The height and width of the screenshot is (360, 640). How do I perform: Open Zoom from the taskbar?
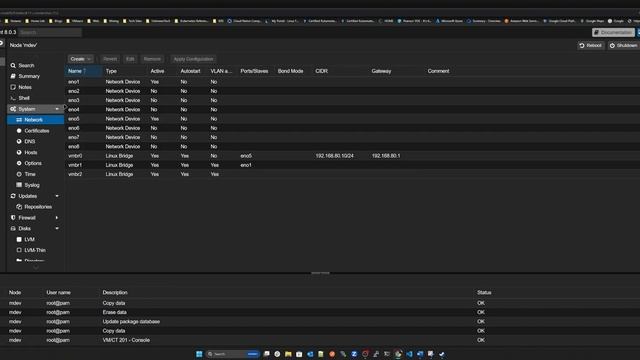[x=354, y=354]
